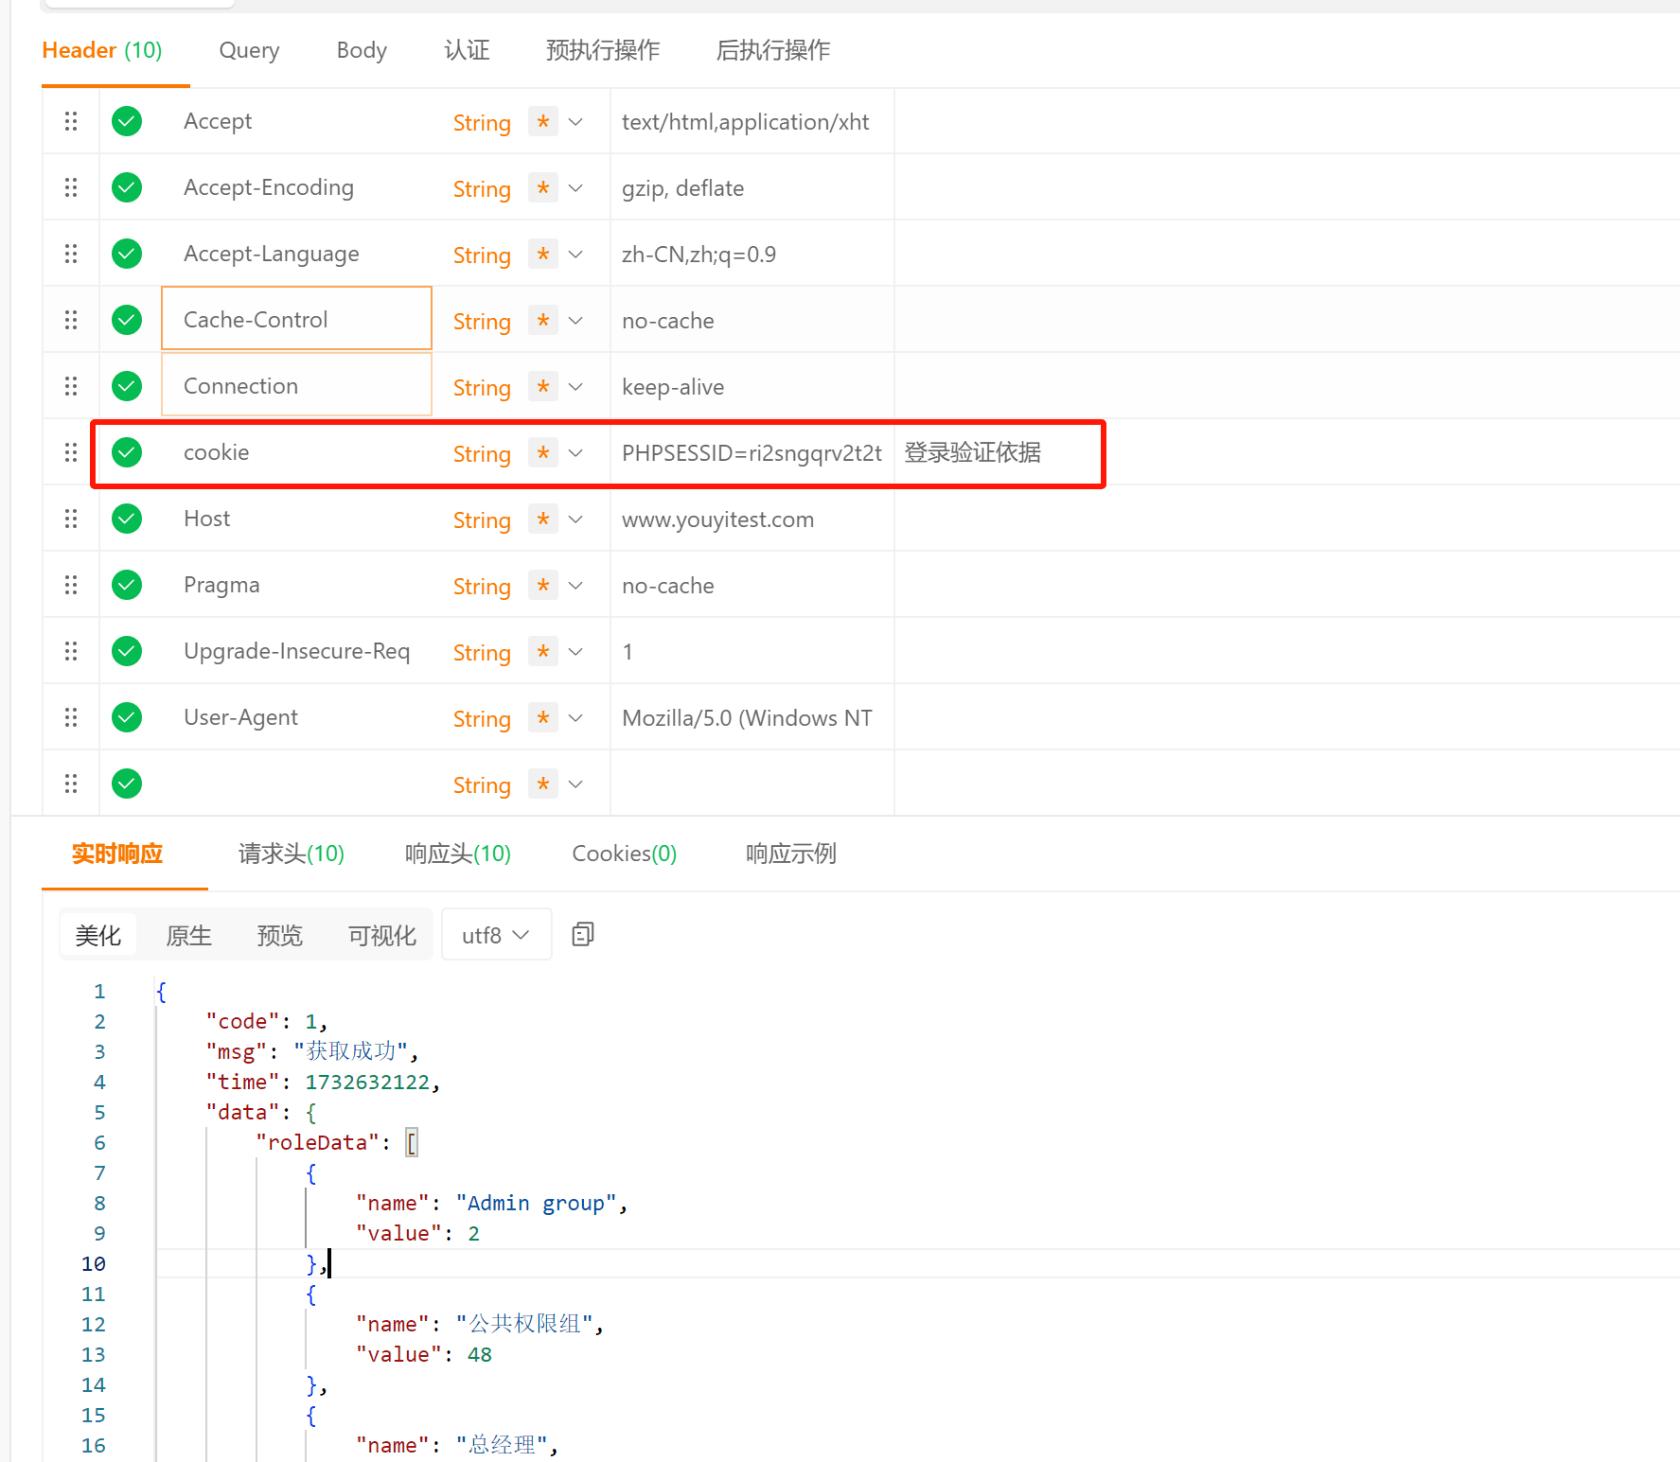Select the 原生 raw view button
The width and height of the screenshot is (1680, 1462).
pyautogui.click(x=189, y=935)
